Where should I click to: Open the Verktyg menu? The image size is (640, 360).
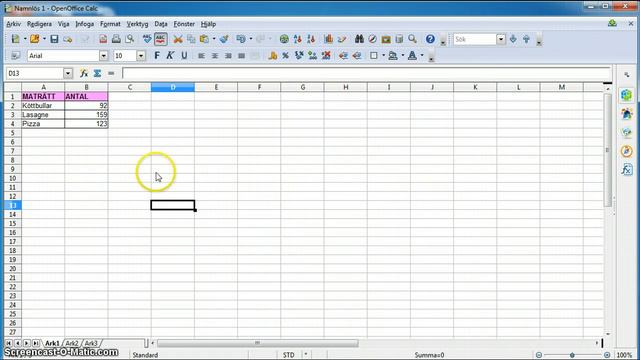(x=137, y=24)
